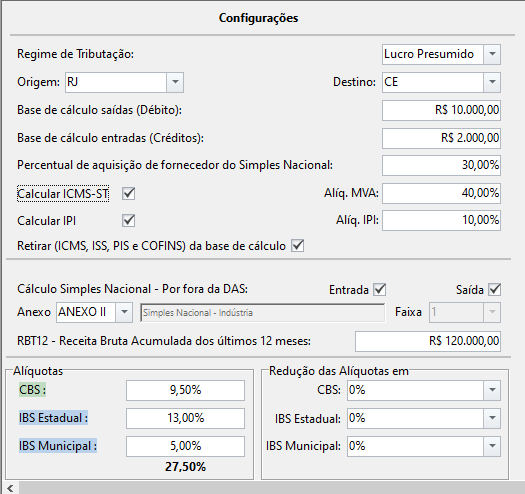Toggle the Calcular ICMS-ST checkbox
This screenshot has height=494, width=525.
129,194
